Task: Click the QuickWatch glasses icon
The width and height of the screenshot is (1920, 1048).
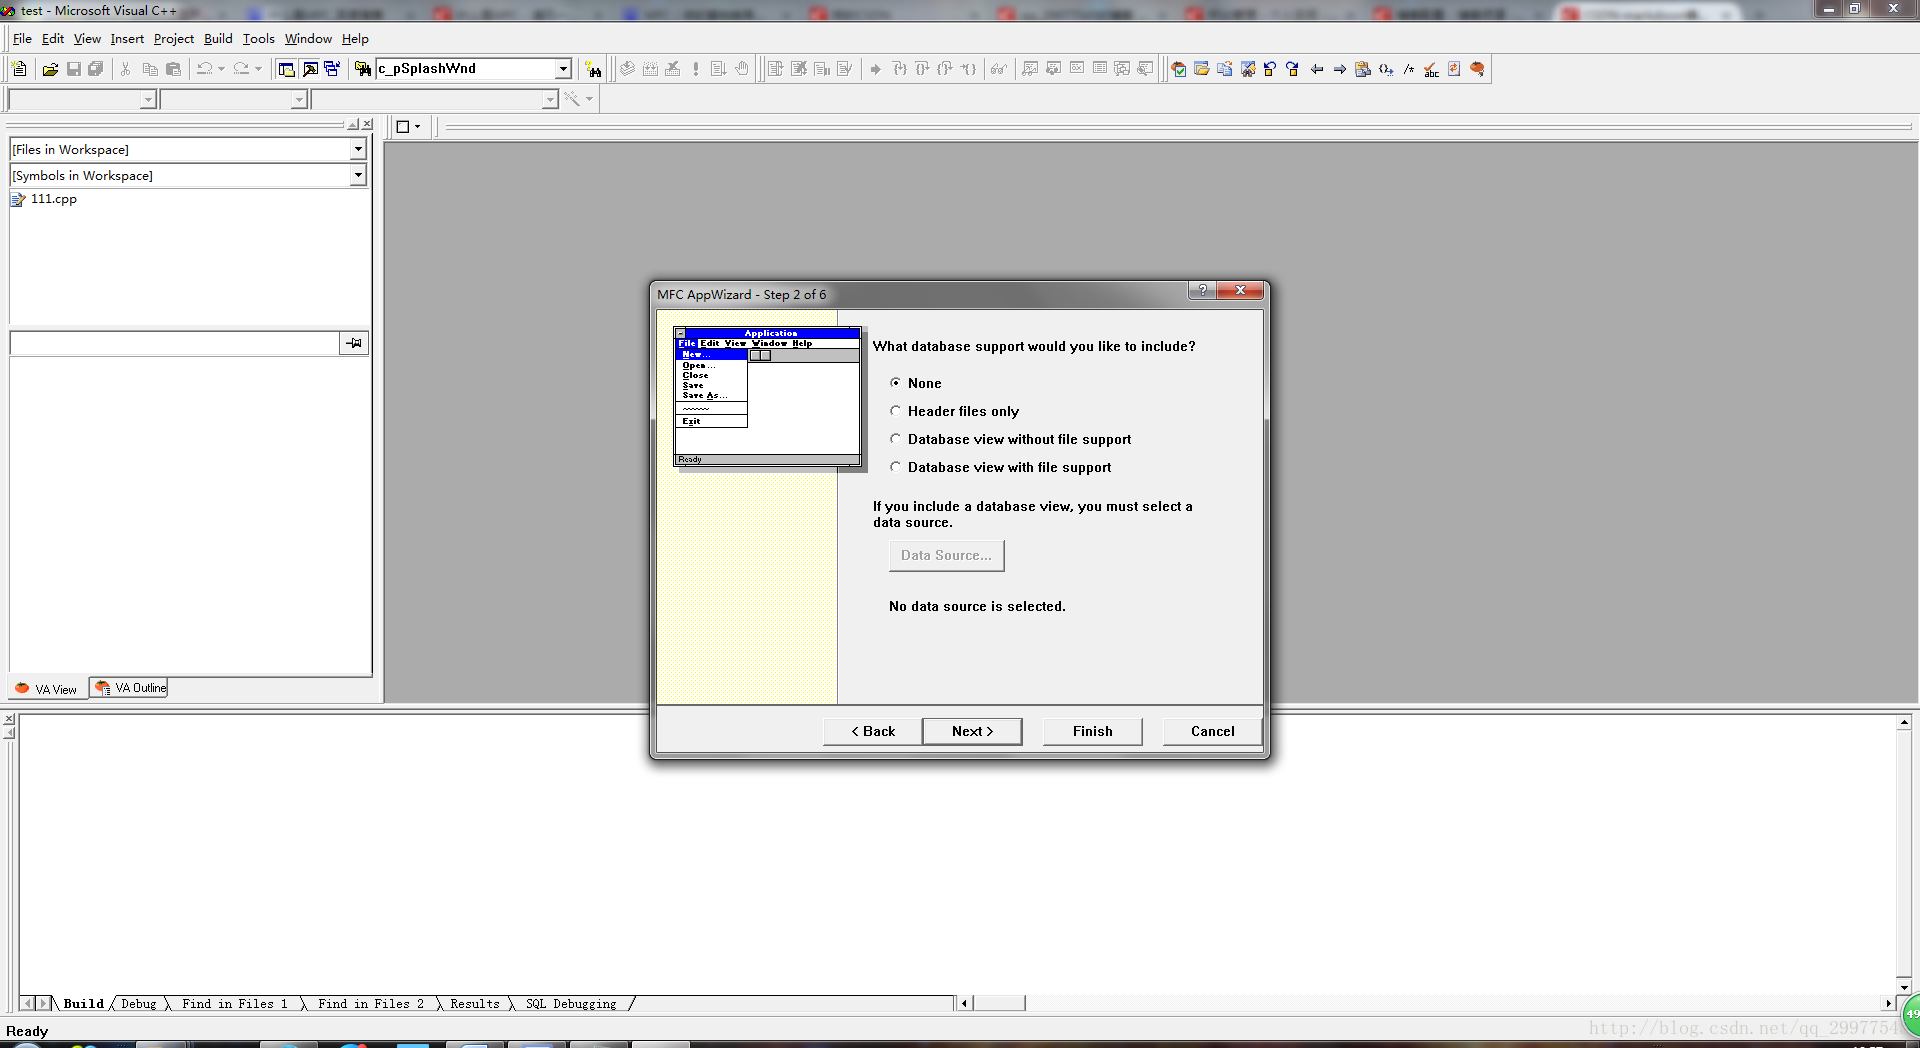Action: tap(998, 69)
